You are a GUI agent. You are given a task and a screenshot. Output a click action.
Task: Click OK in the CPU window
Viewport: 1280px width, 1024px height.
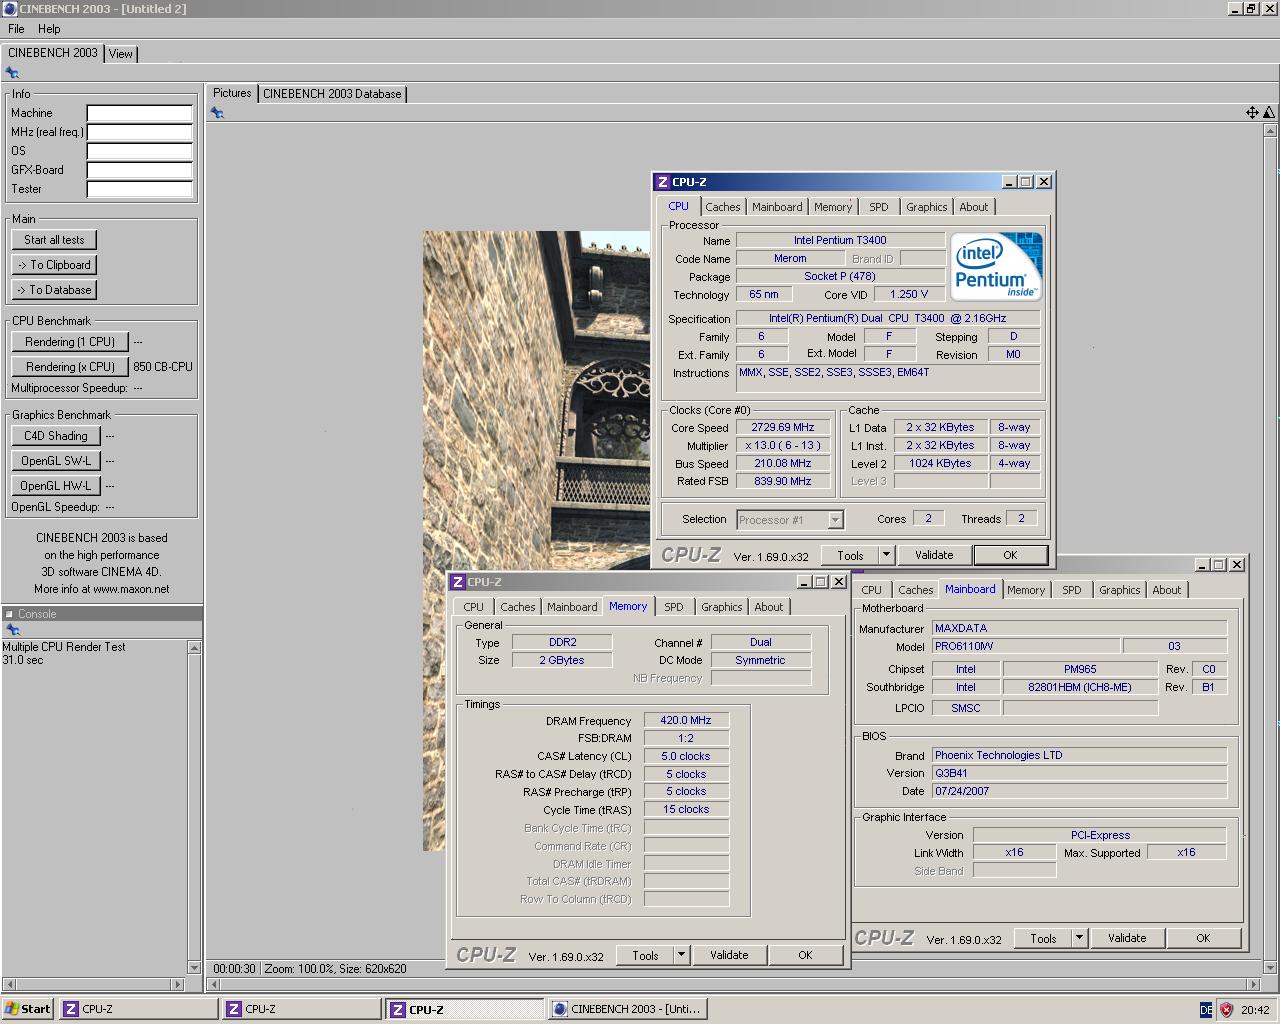click(x=1010, y=555)
